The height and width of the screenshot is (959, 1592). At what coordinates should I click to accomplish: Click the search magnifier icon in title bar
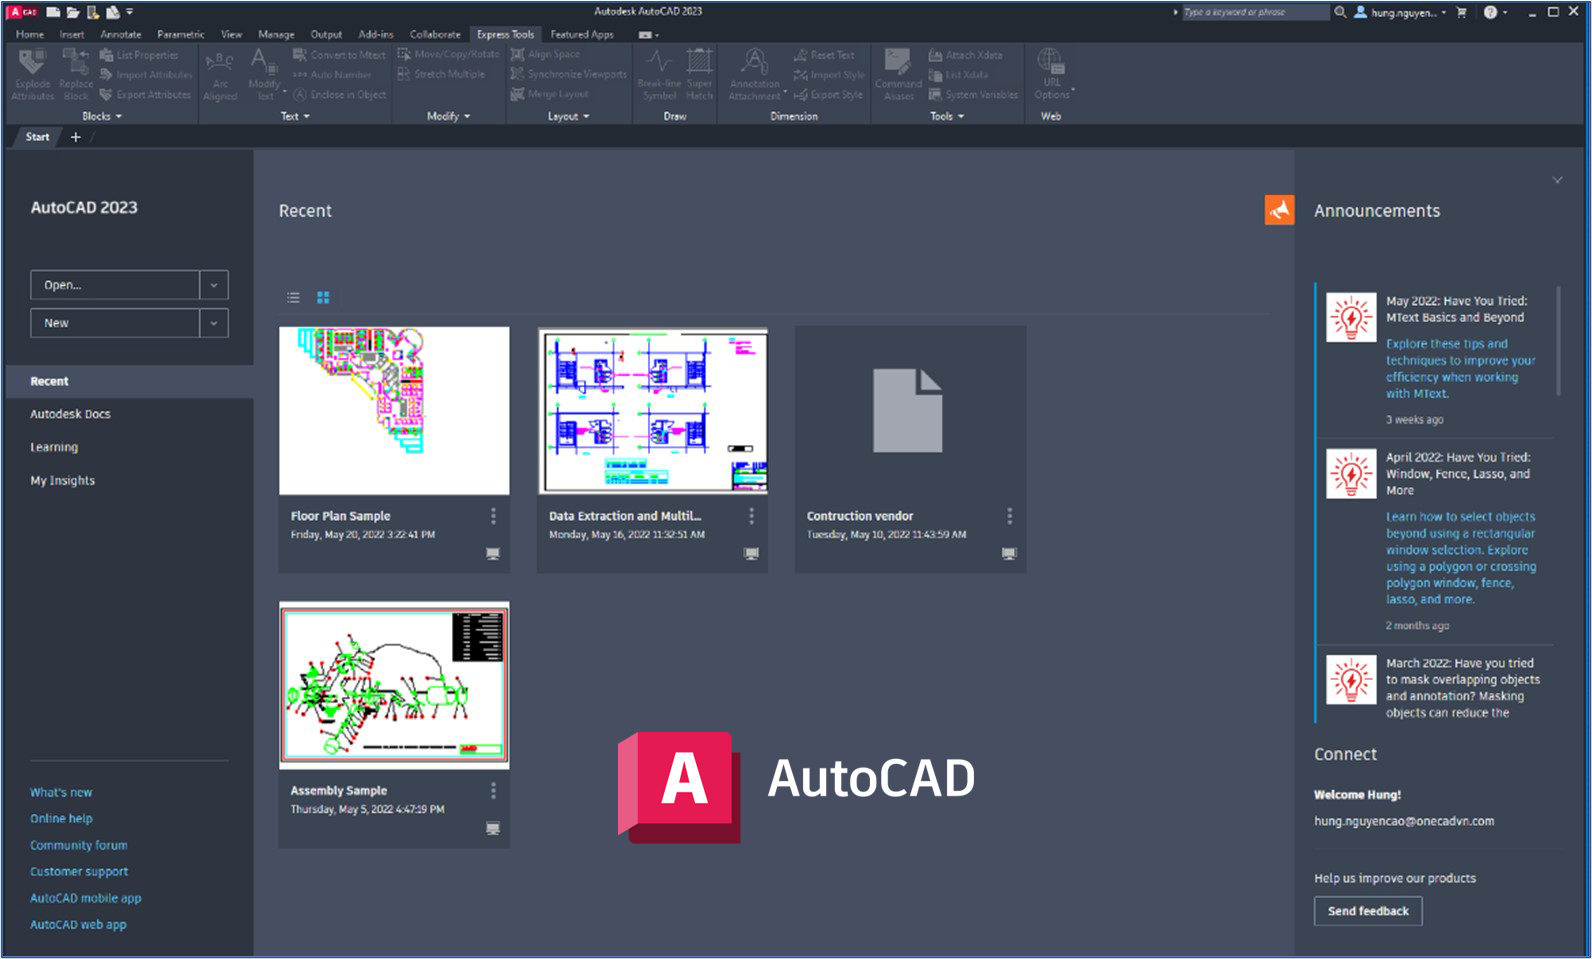point(1340,12)
